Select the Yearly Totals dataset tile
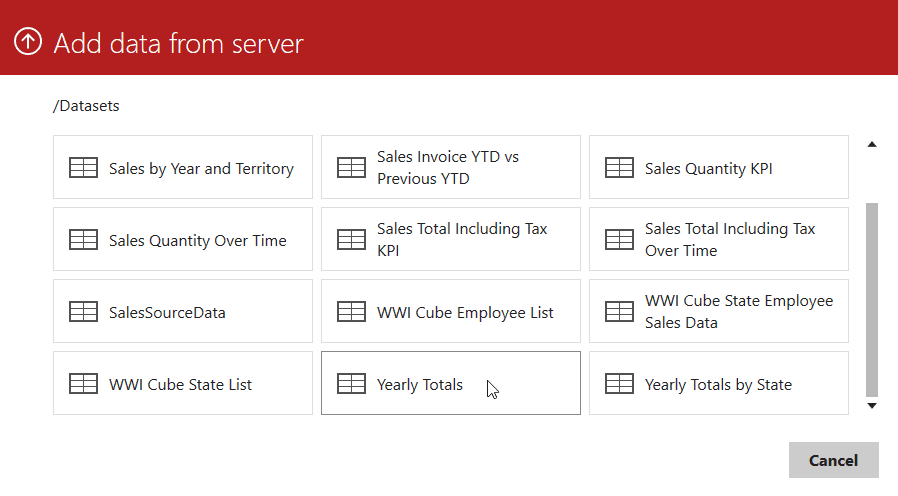The image size is (898, 496). coord(451,383)
